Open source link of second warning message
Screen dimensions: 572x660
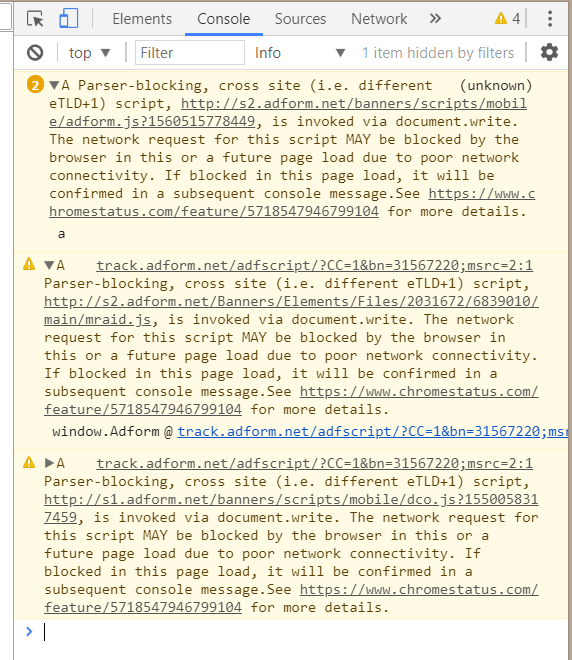314,266
